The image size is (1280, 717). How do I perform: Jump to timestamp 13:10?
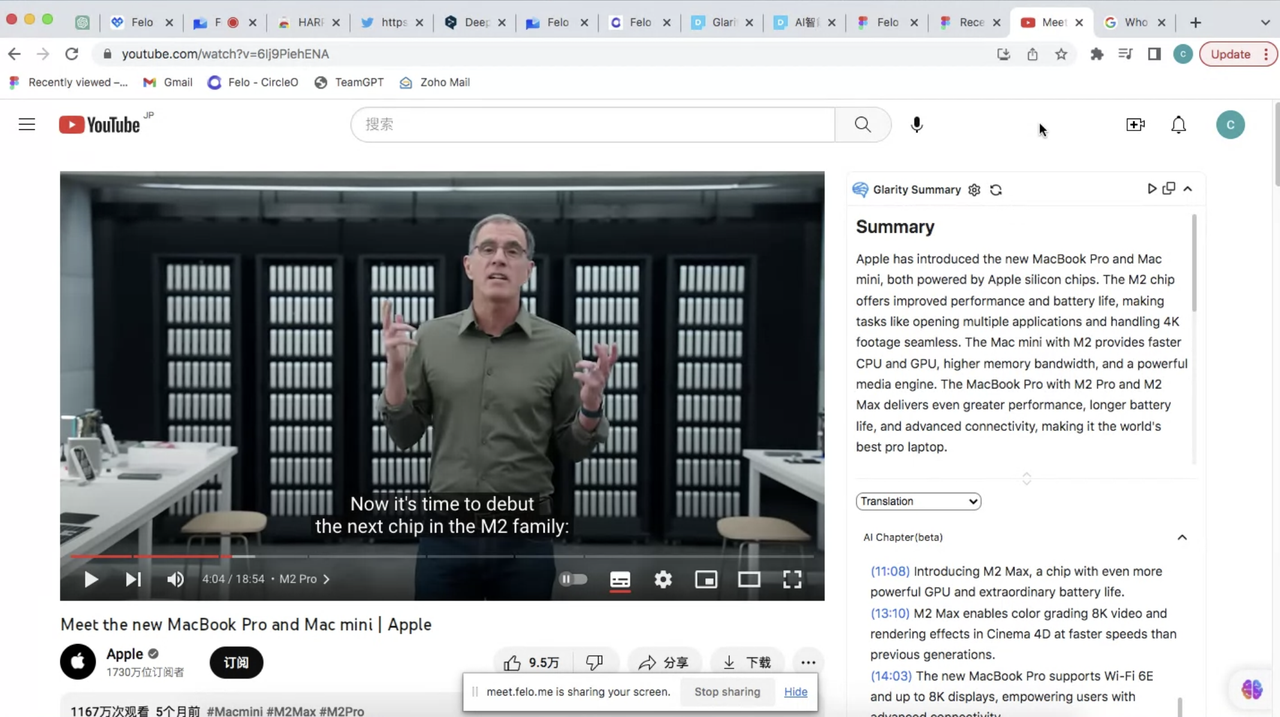coord(890,614)
